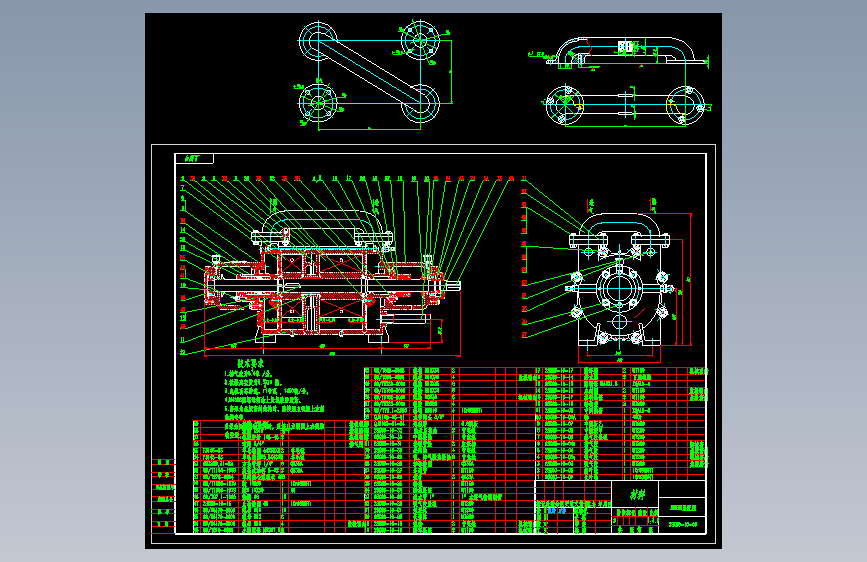Select the left flange with the yellow arc in the top-right plan view
This screenshot has width=867, height=562.
[x=565, y=105]
